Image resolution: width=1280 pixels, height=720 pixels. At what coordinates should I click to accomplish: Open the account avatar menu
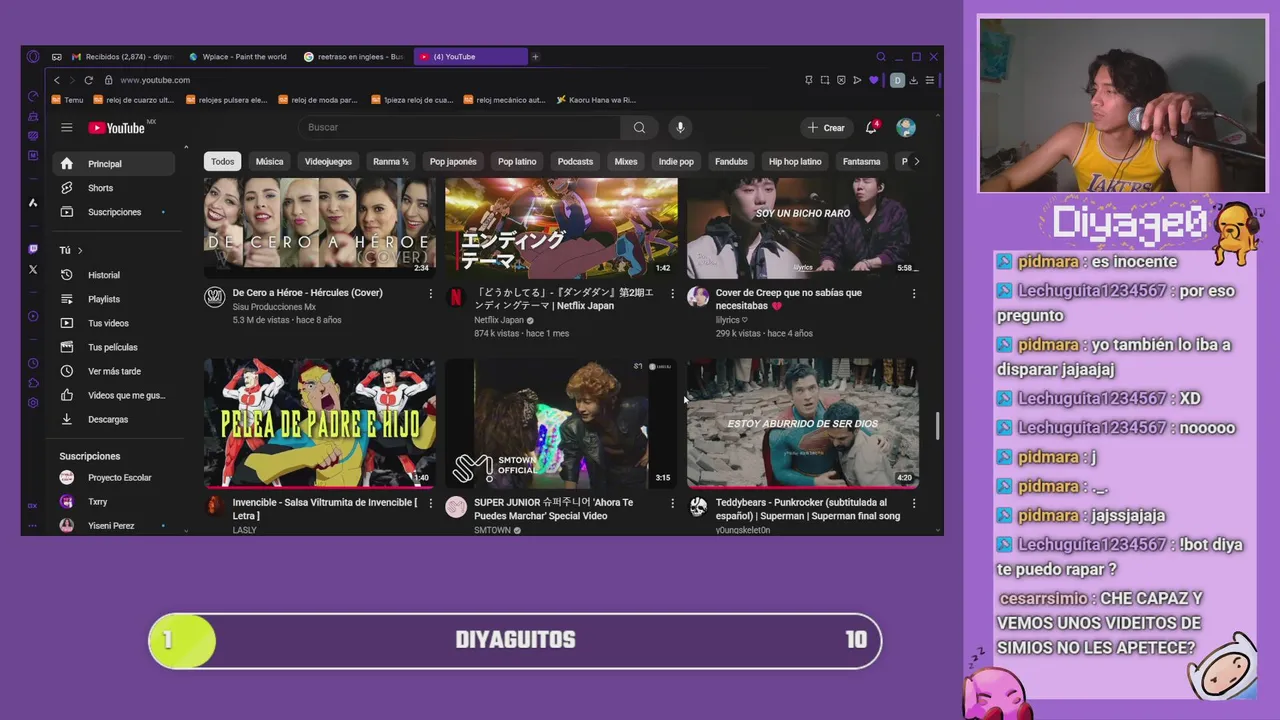coord(906,127)
